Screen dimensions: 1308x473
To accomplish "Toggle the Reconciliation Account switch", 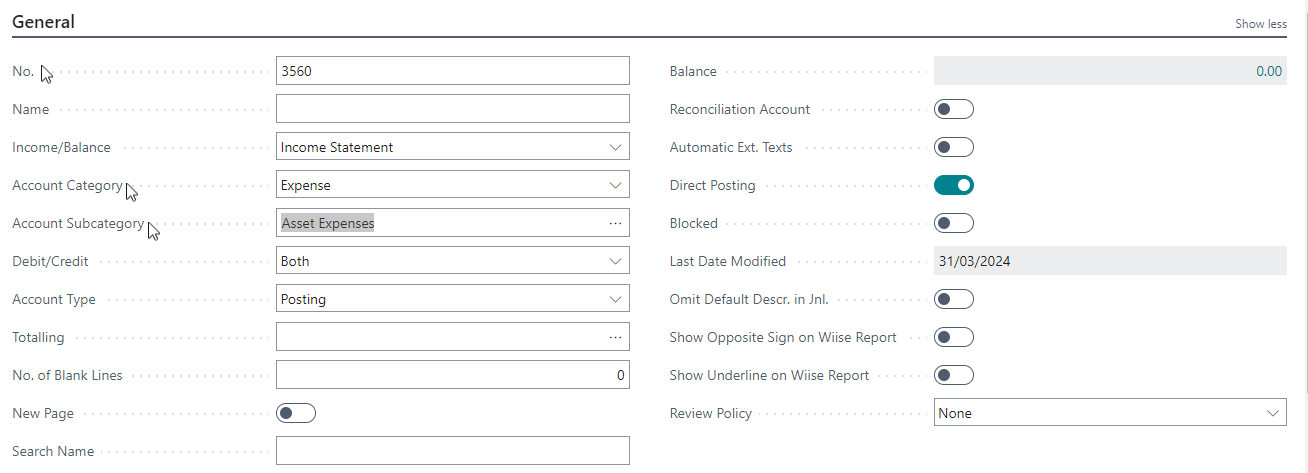I will click(953, 109).
